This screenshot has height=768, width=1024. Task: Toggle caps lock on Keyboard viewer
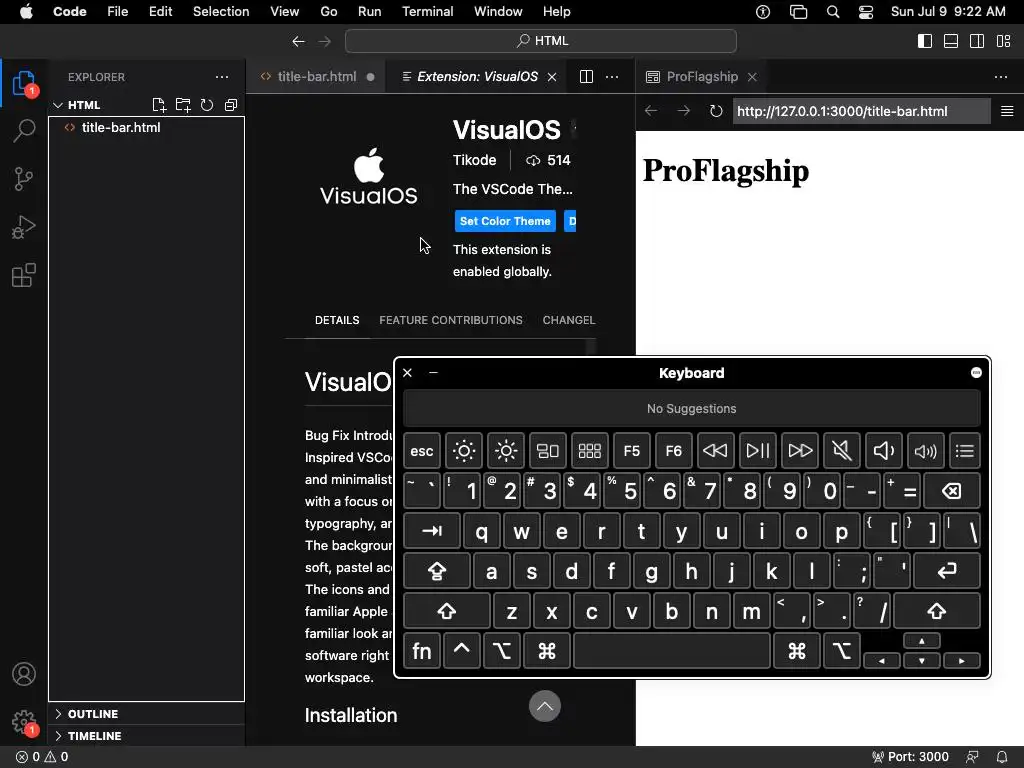point(436,571)
